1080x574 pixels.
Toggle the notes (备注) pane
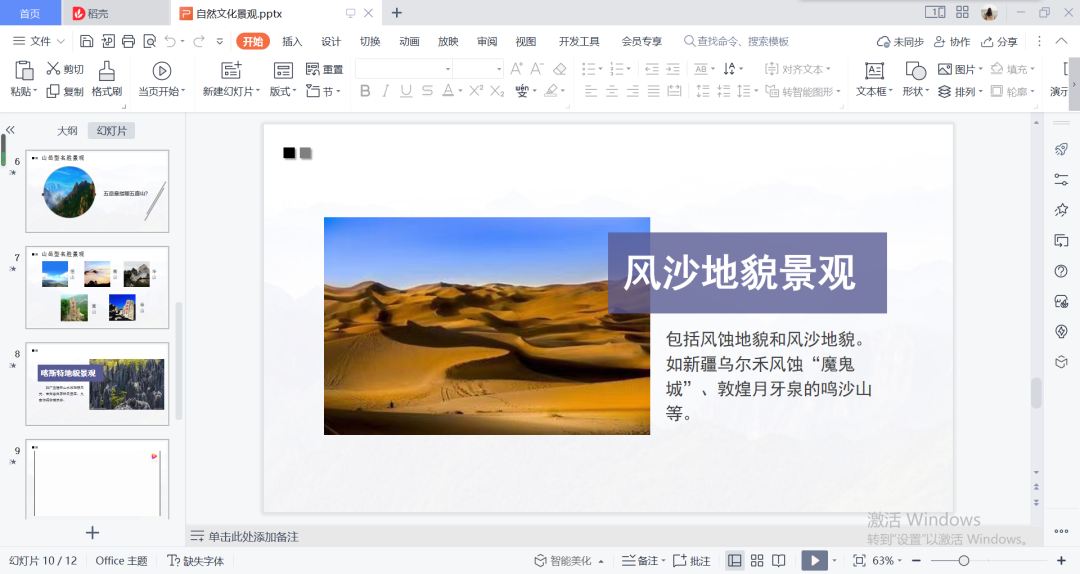pyautogui.click(x=640, y=561)
